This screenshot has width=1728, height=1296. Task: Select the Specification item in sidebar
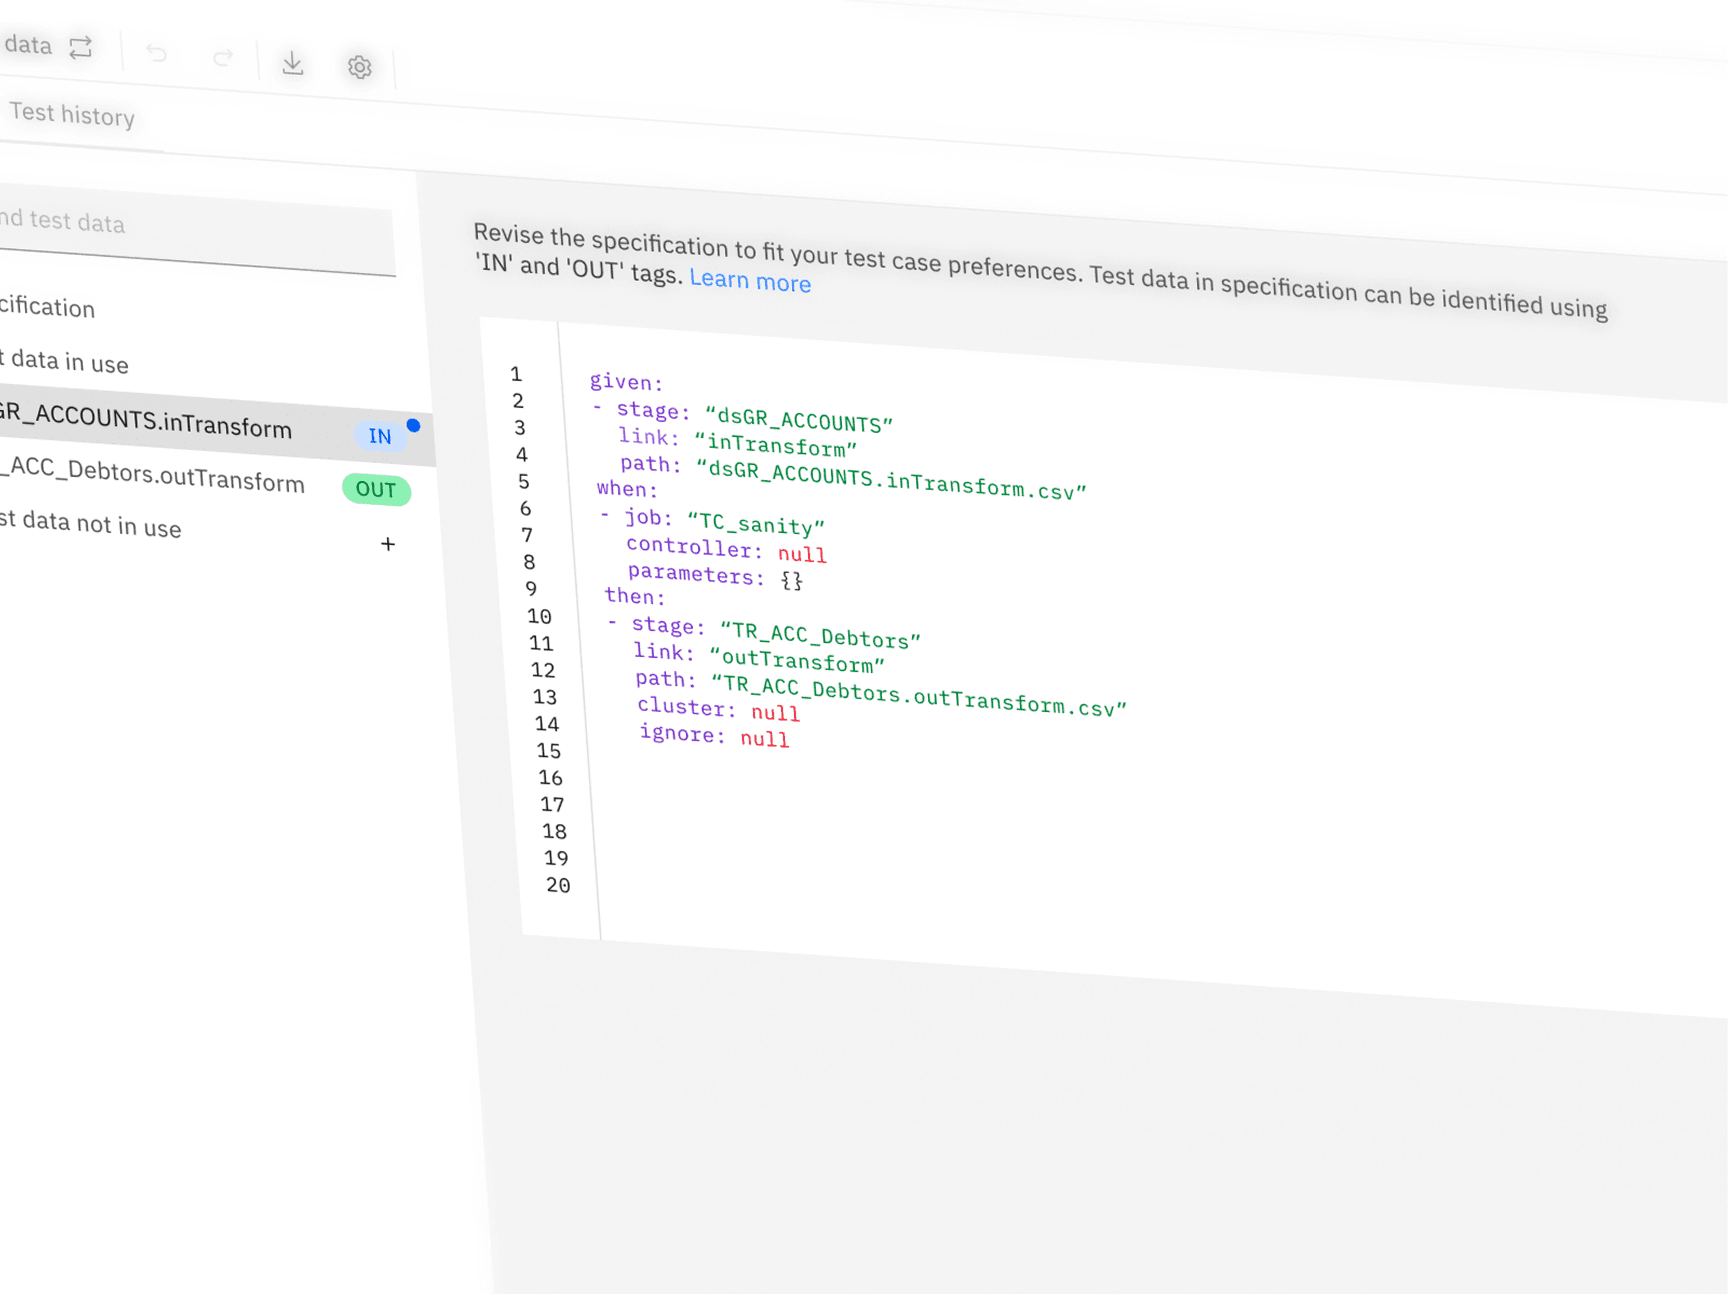48,307
